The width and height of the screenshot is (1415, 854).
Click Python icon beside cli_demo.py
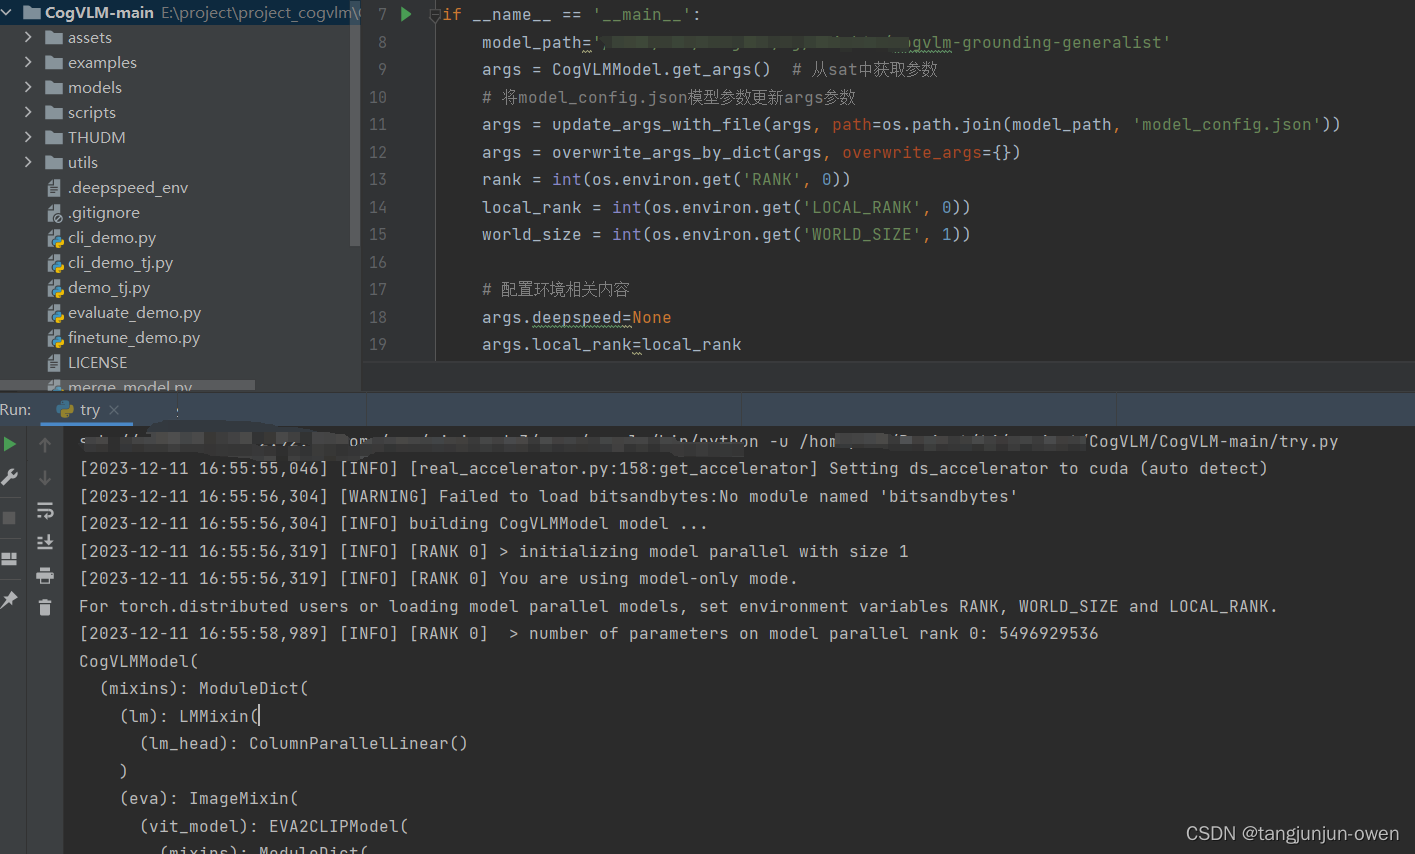pos(55,238)
